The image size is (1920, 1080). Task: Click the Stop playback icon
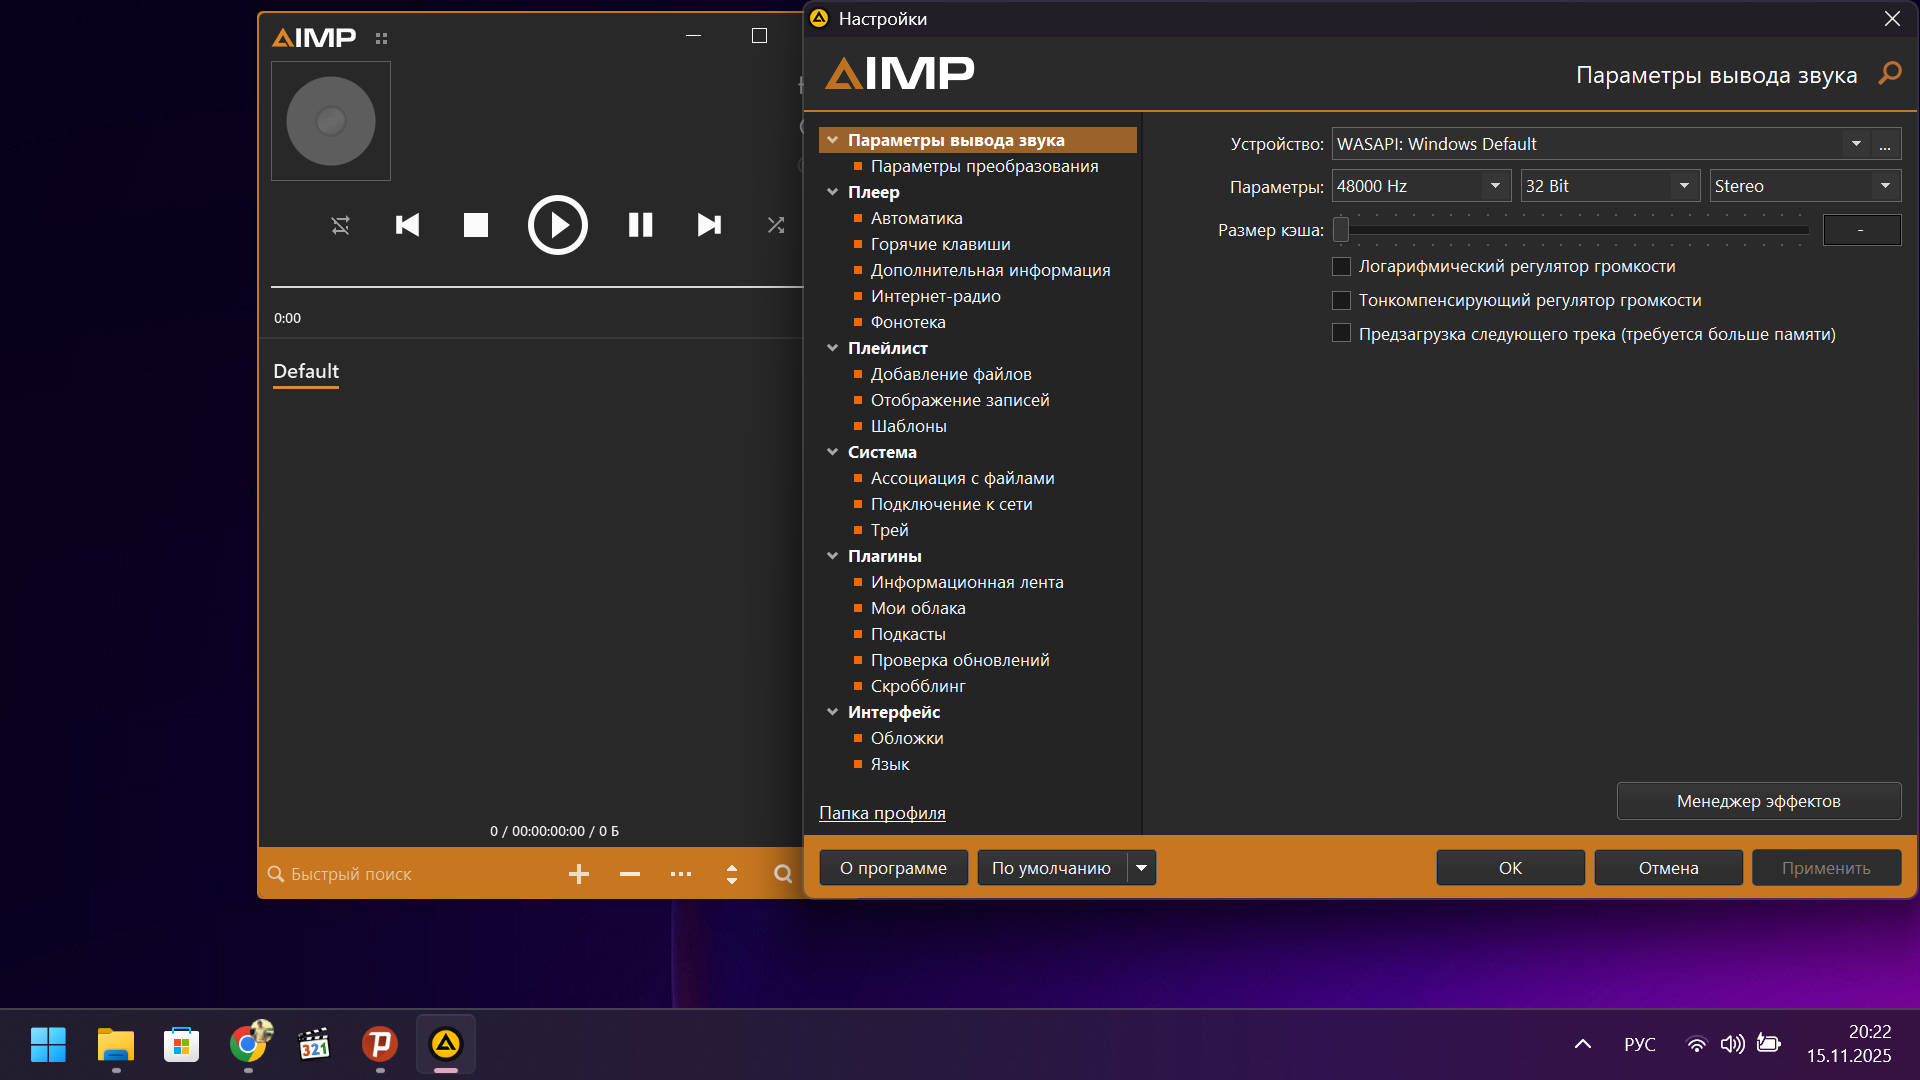pyautogui.click(x=476, y=225)
